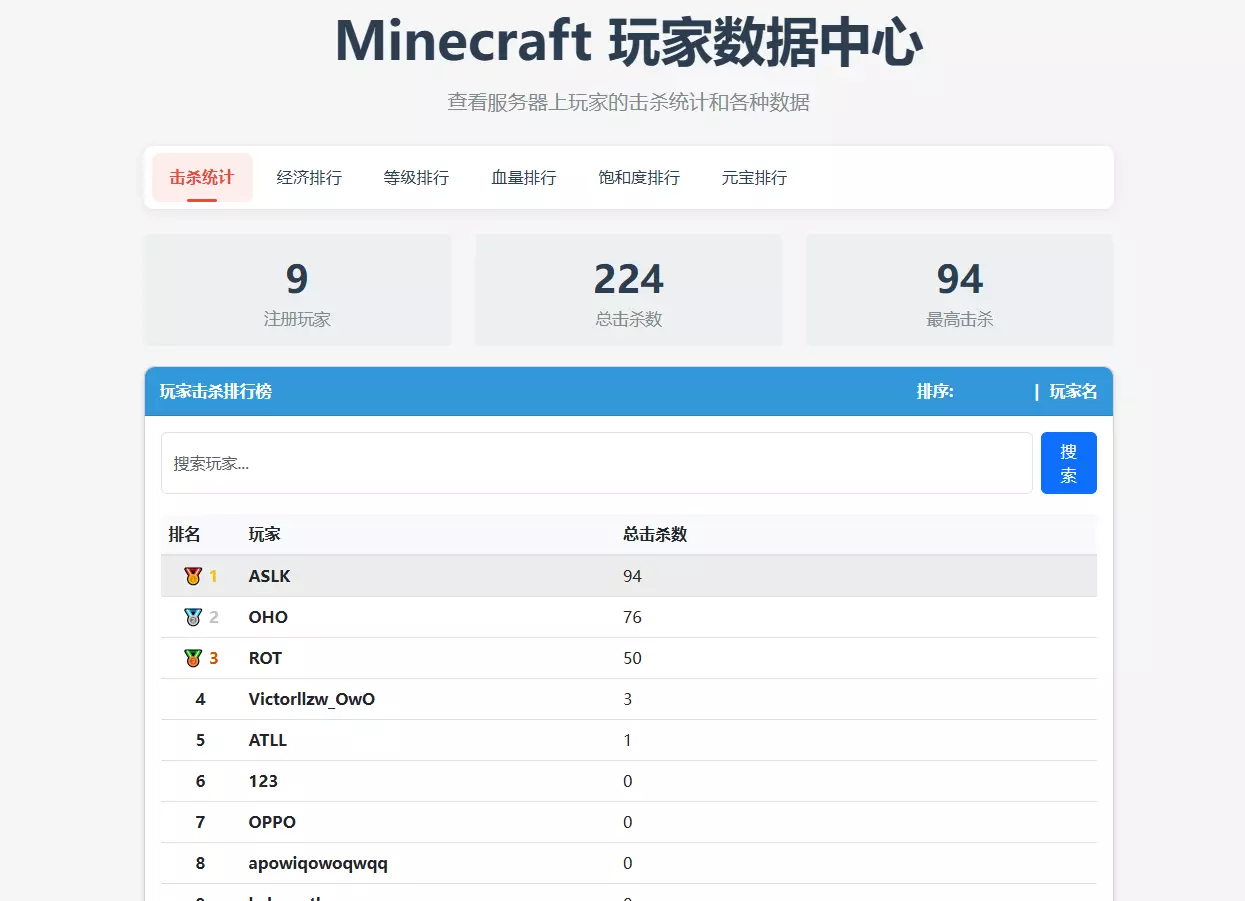Click the Minecraft 玩家数据中心 page title
Screen dimensions: 1245x901
(628, 42)
